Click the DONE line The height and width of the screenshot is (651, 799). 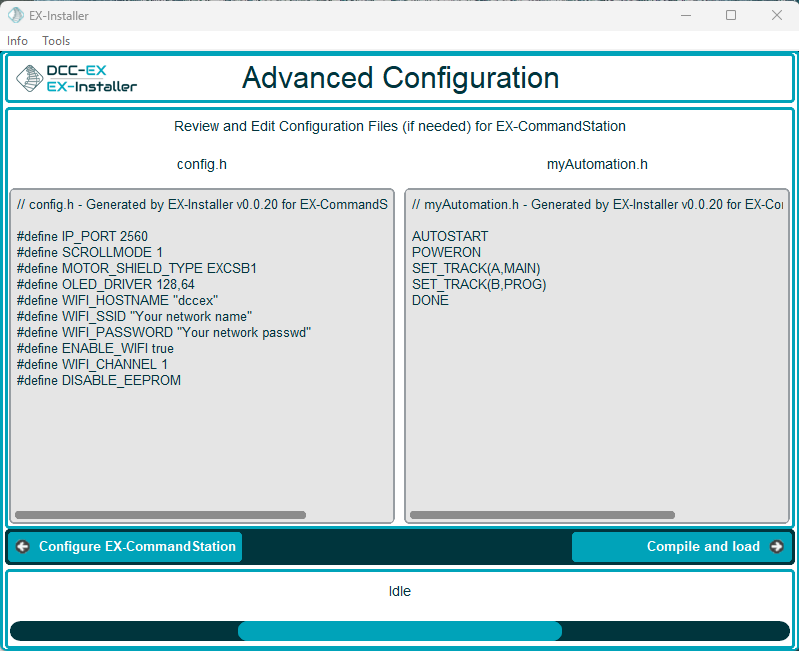(430, 301)
